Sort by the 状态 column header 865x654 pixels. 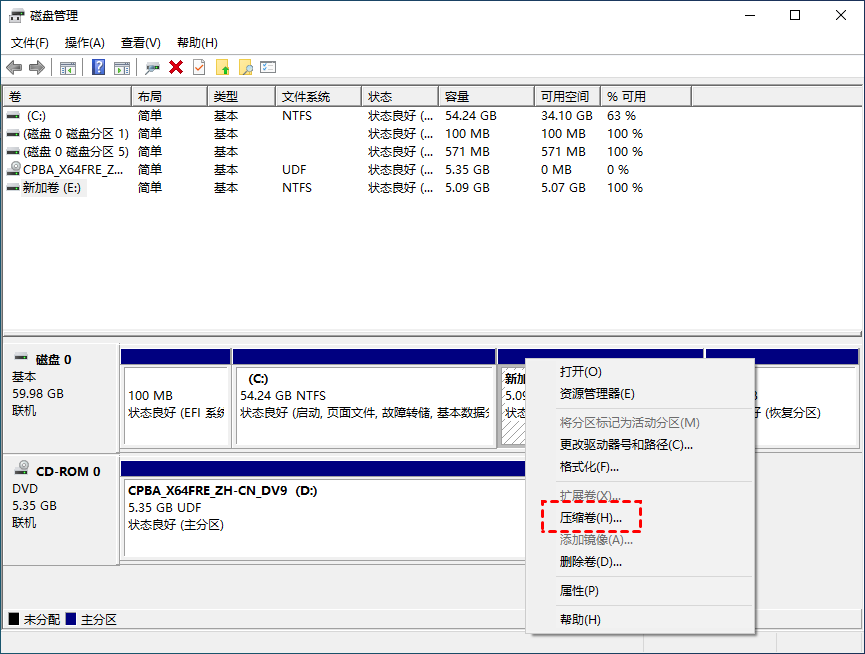tap(400, 97)
